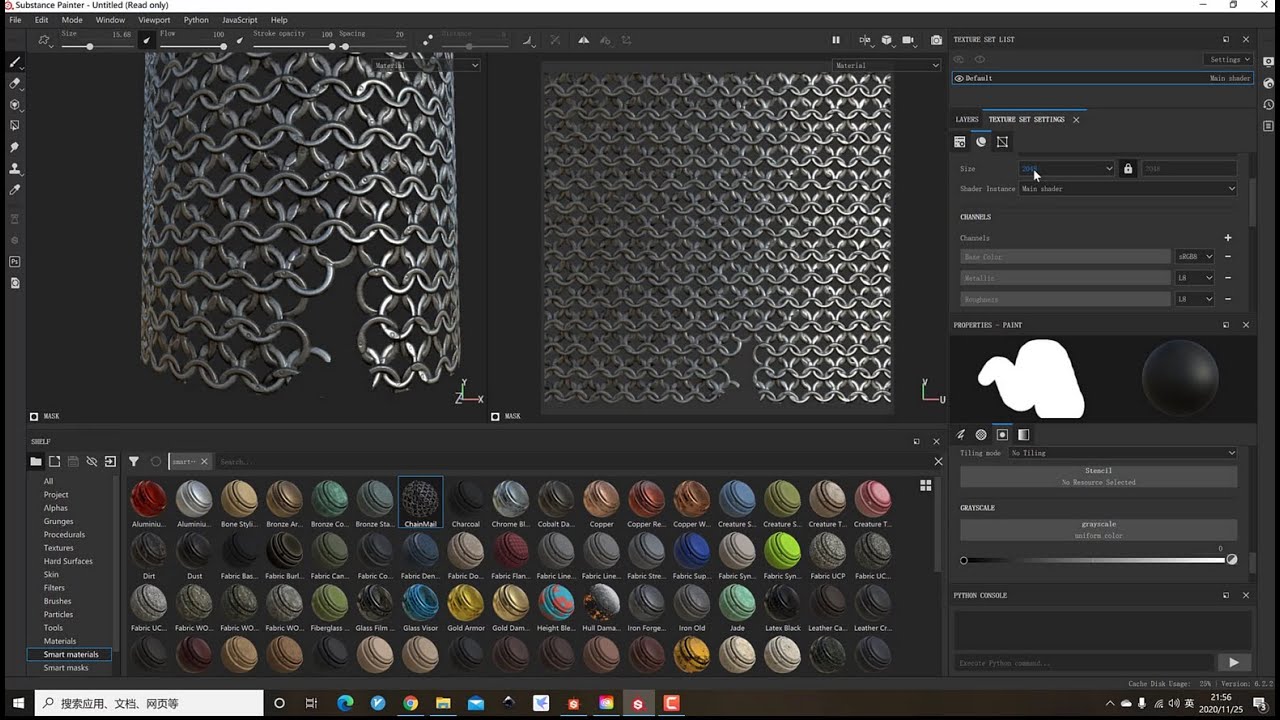The width and height of the screenshot is (1280, 720).
Task: Open alpha properties tab icon in Properties
Action: 981,434
